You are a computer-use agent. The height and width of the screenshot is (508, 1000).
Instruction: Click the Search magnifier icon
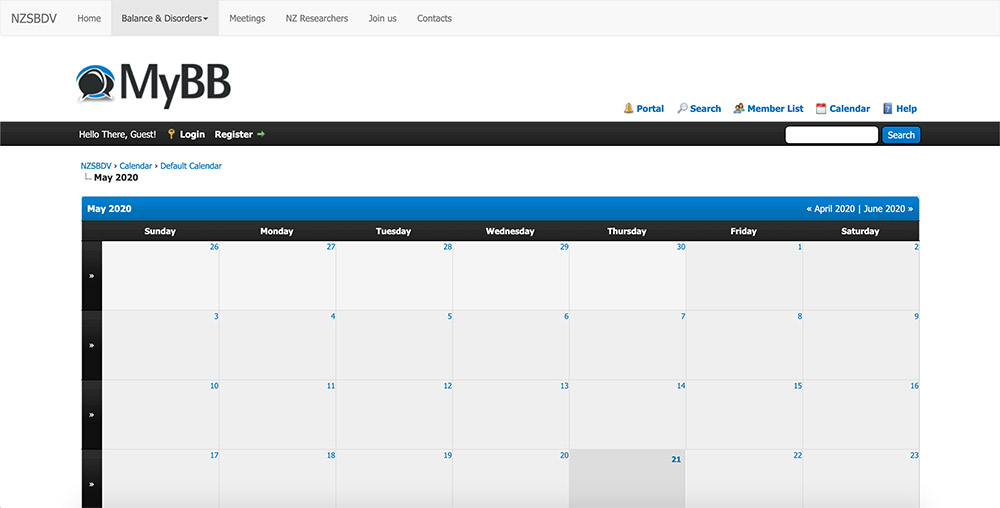tap(682, 108)
